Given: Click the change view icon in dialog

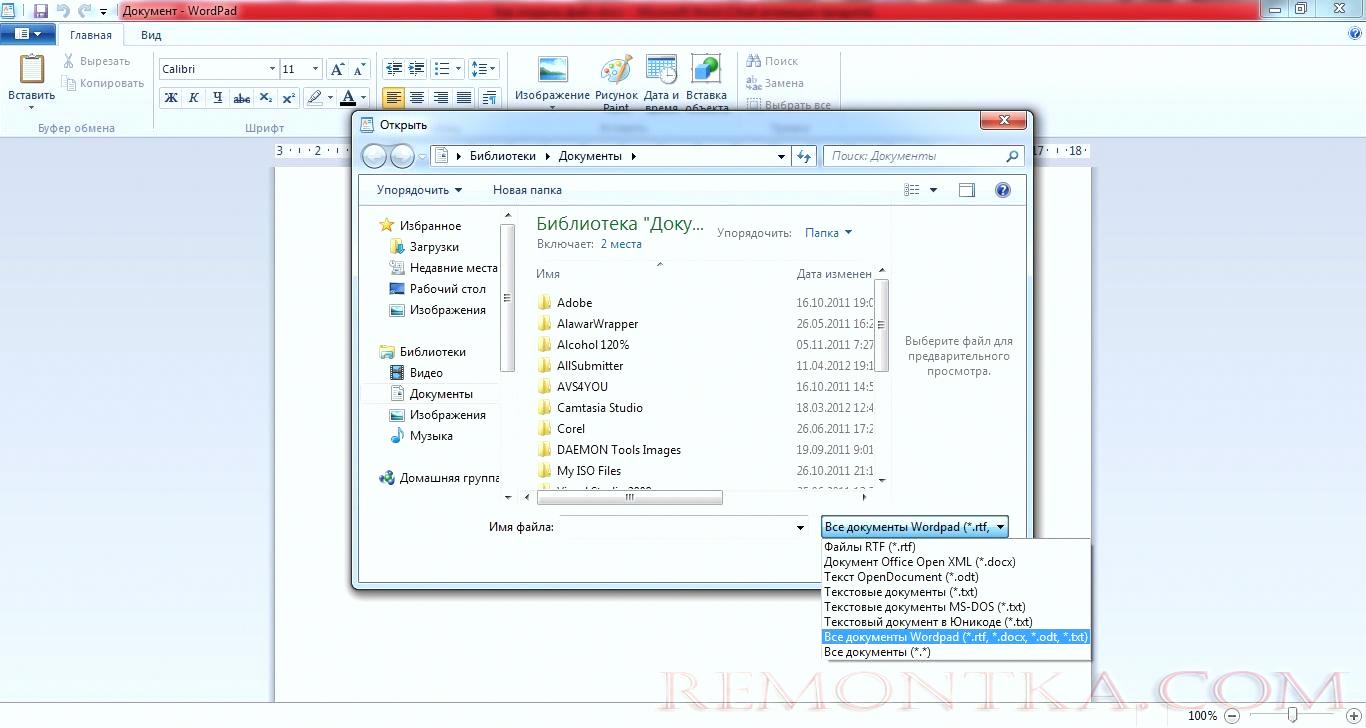Looking at the screenshot, I should tap(911, 190).
